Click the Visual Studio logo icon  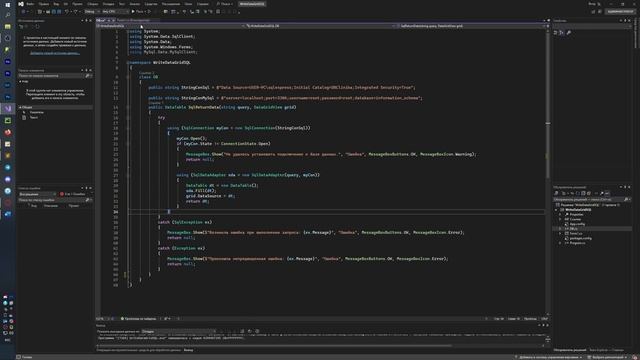tap(21, 4)
